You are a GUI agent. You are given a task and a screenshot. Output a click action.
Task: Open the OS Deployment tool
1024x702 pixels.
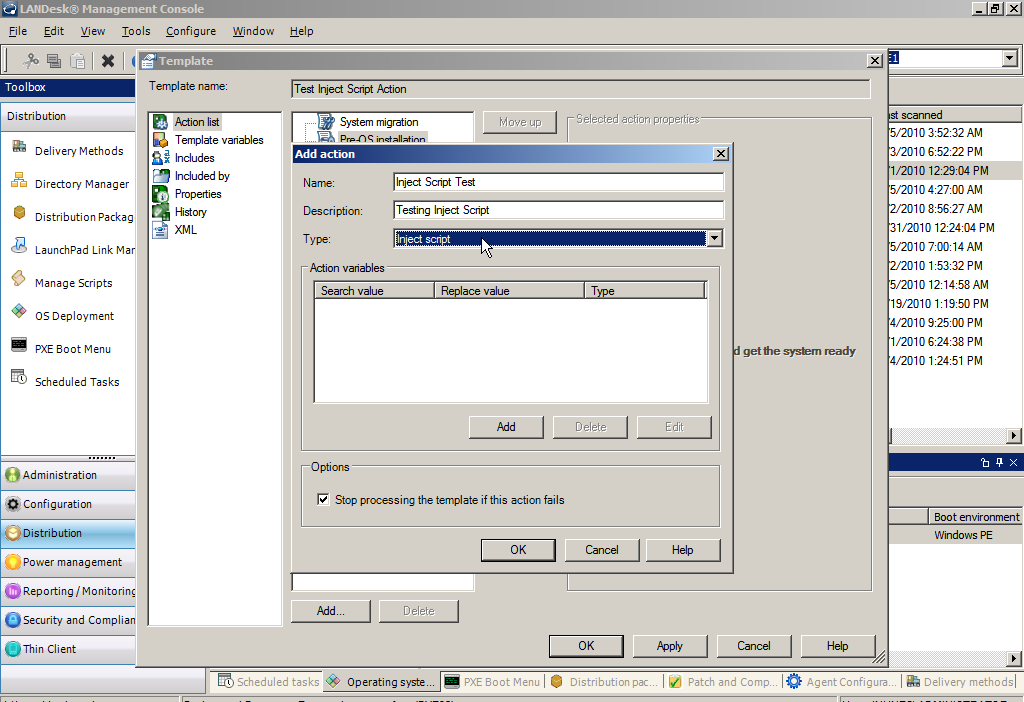[x=19, y=315]
